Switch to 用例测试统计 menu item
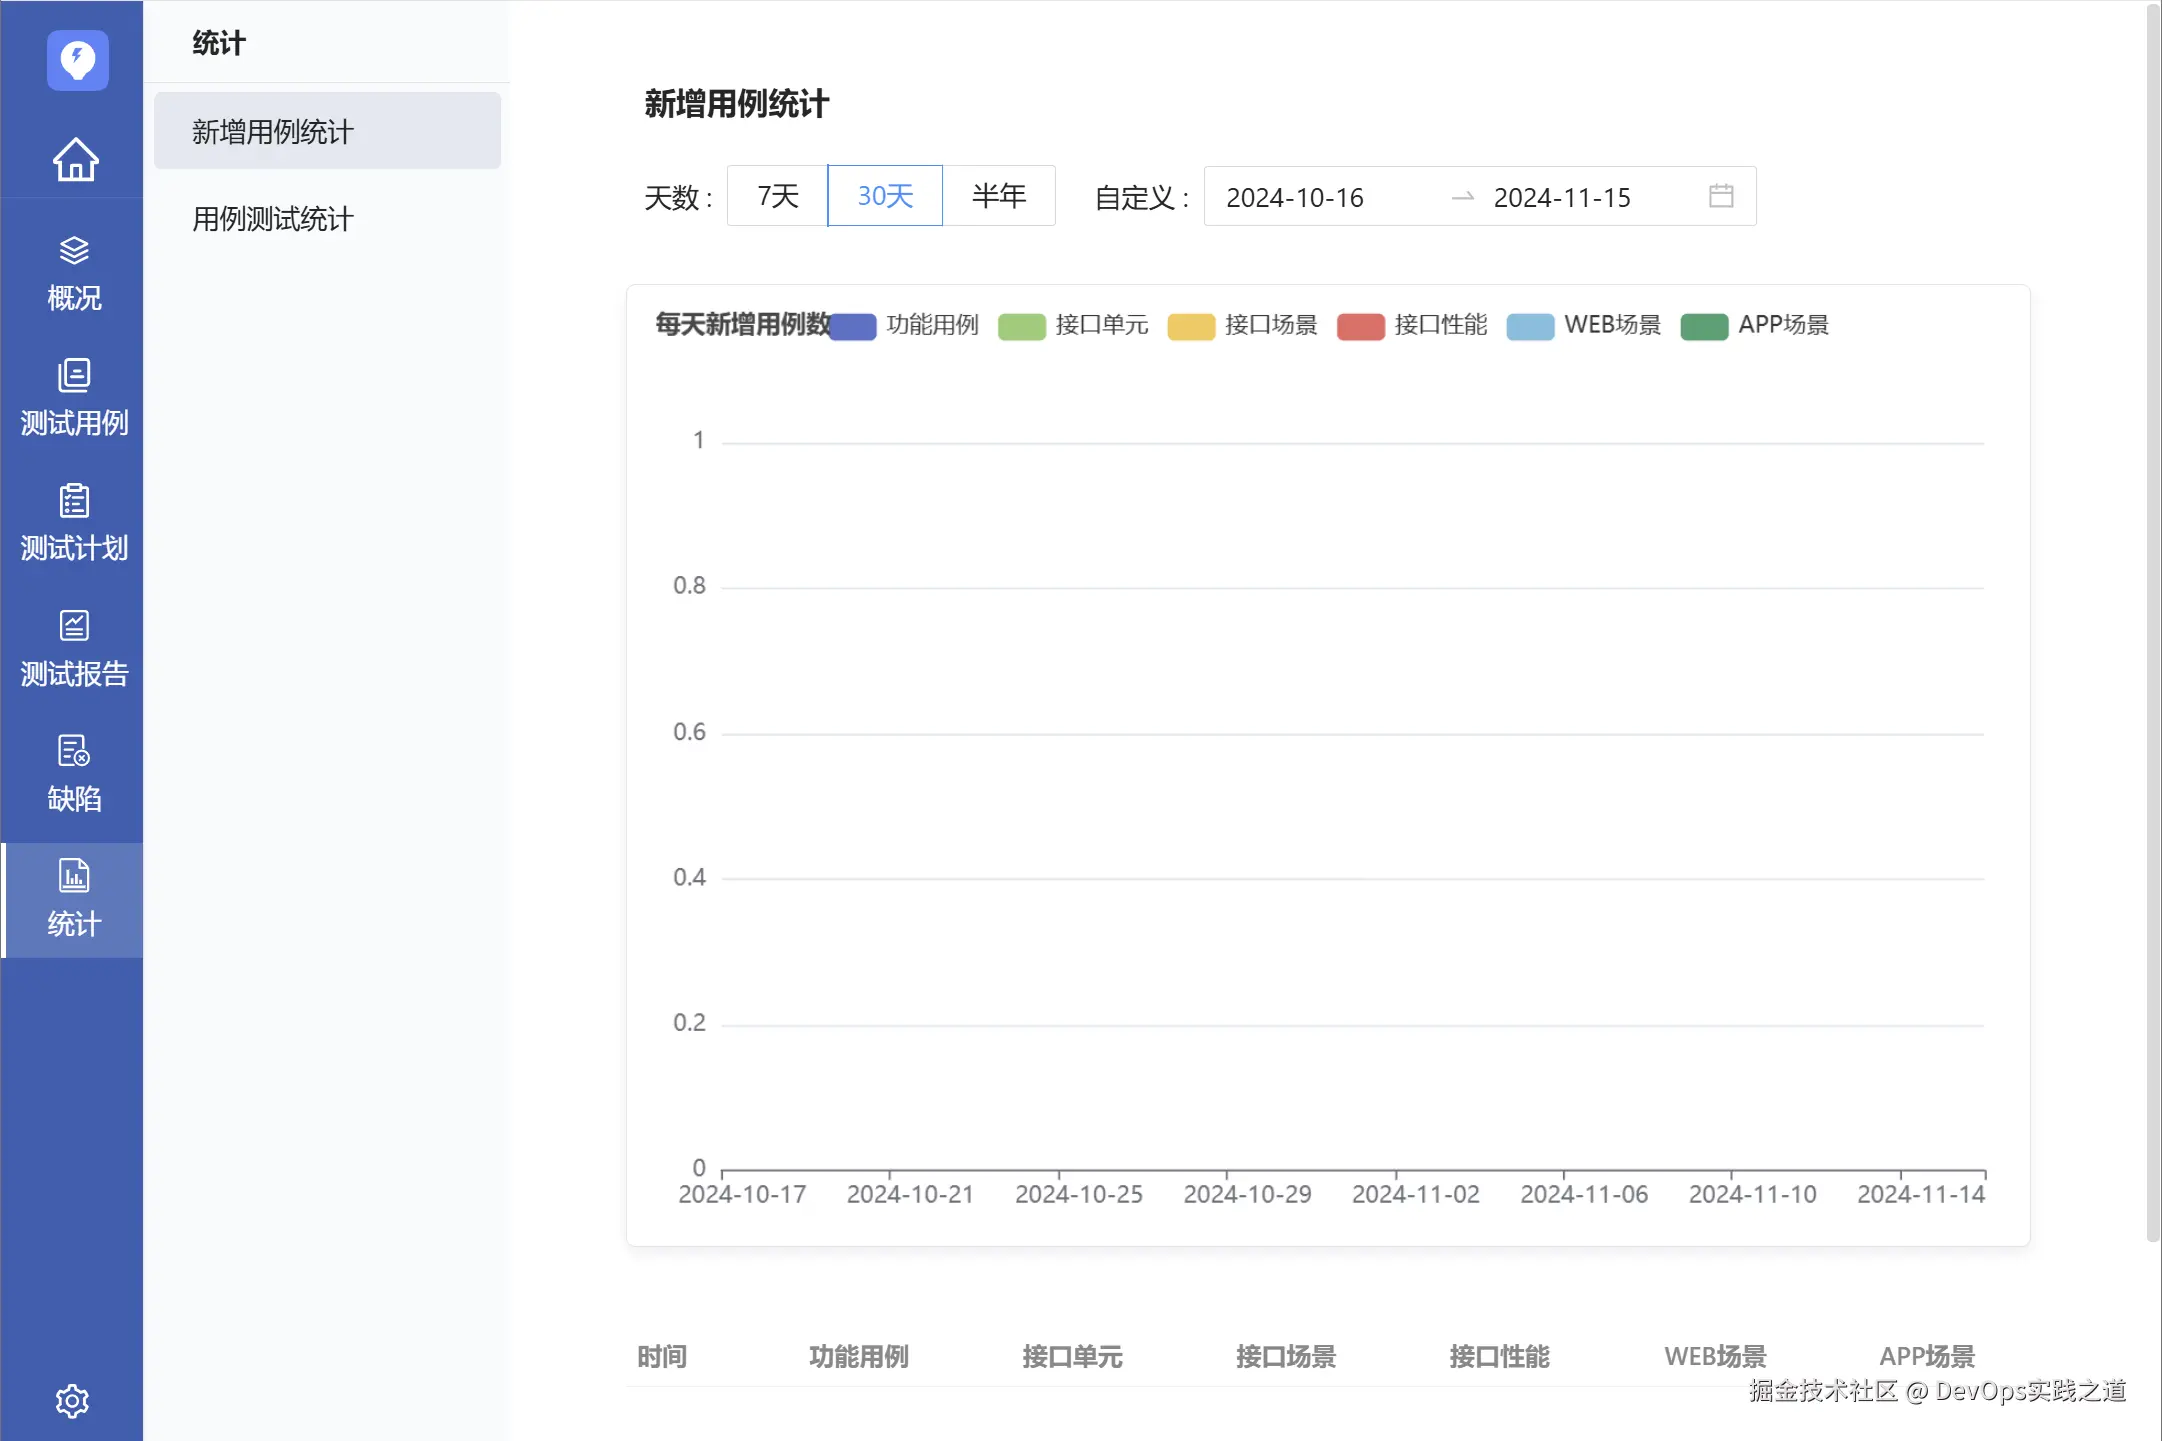The height and width of the screenshot is (1441, 2162). pyautogui.click(x=273, y=219)
